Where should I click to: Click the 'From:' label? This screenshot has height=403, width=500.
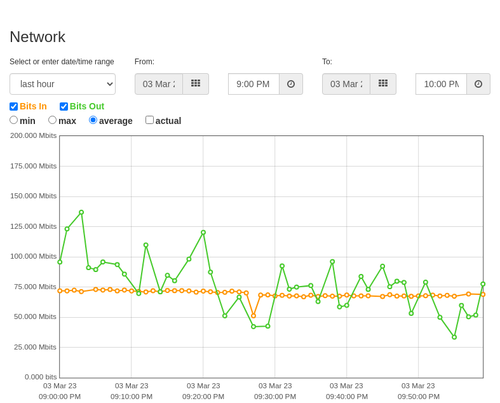pyautogui.click(x=144, y=62)
